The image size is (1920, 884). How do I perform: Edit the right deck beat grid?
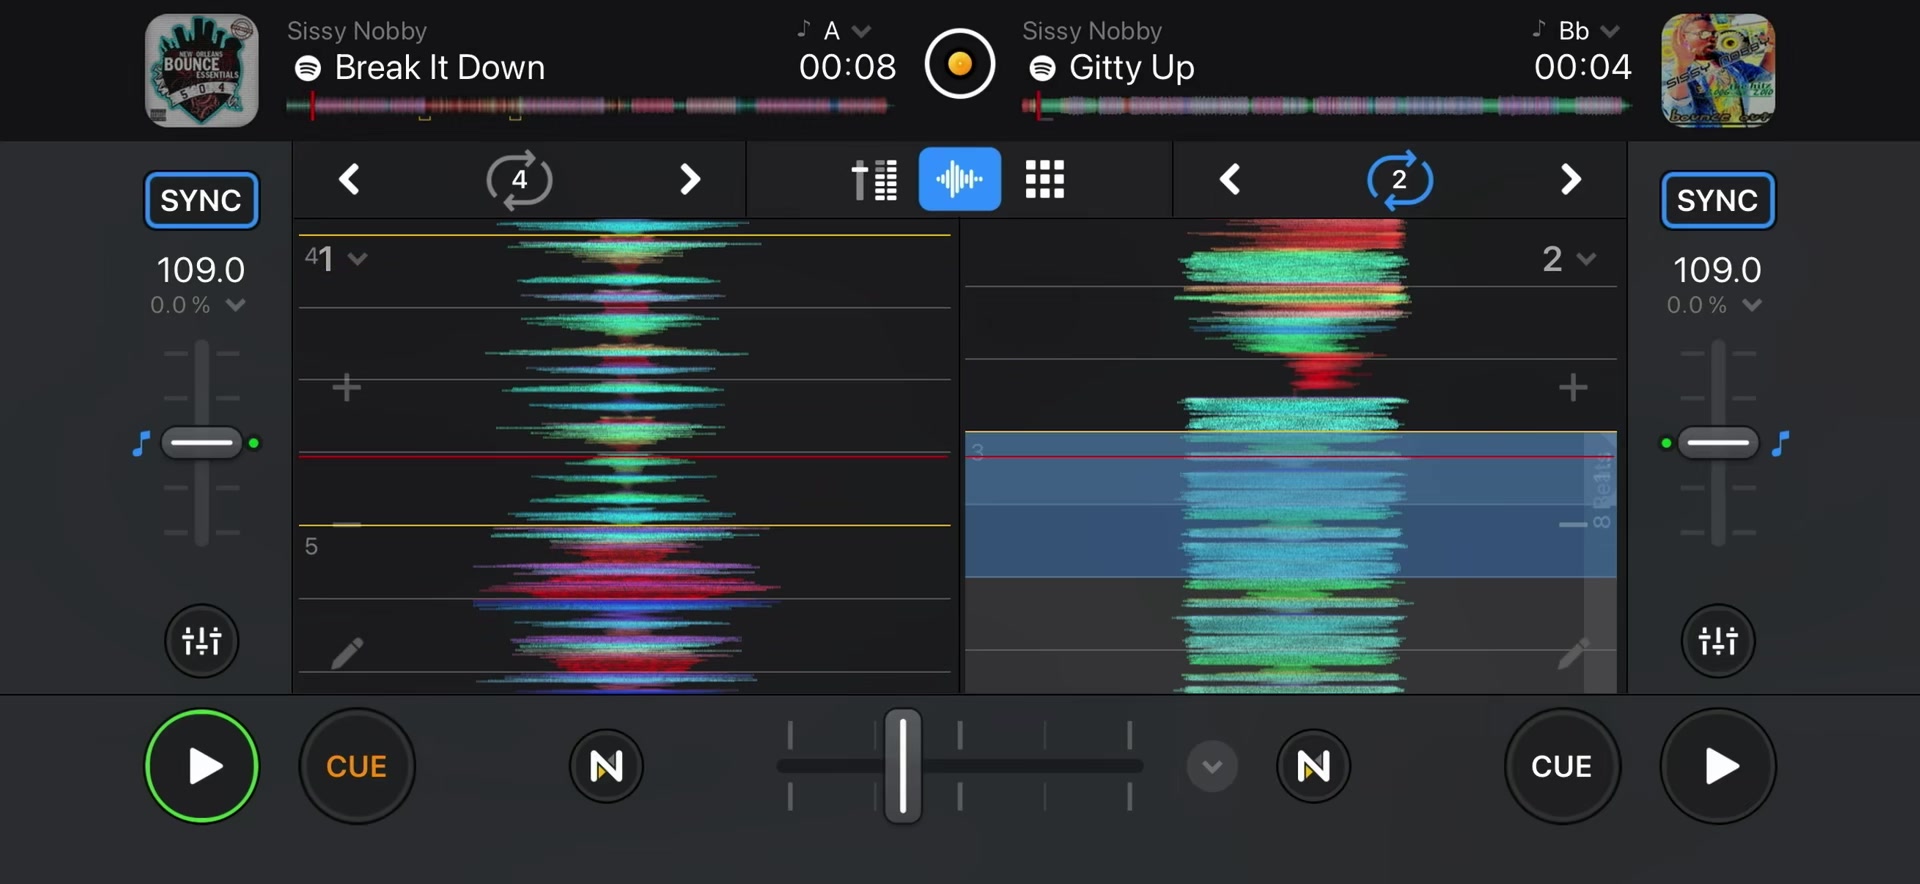pyautogui.click(x=1573, y=653)
